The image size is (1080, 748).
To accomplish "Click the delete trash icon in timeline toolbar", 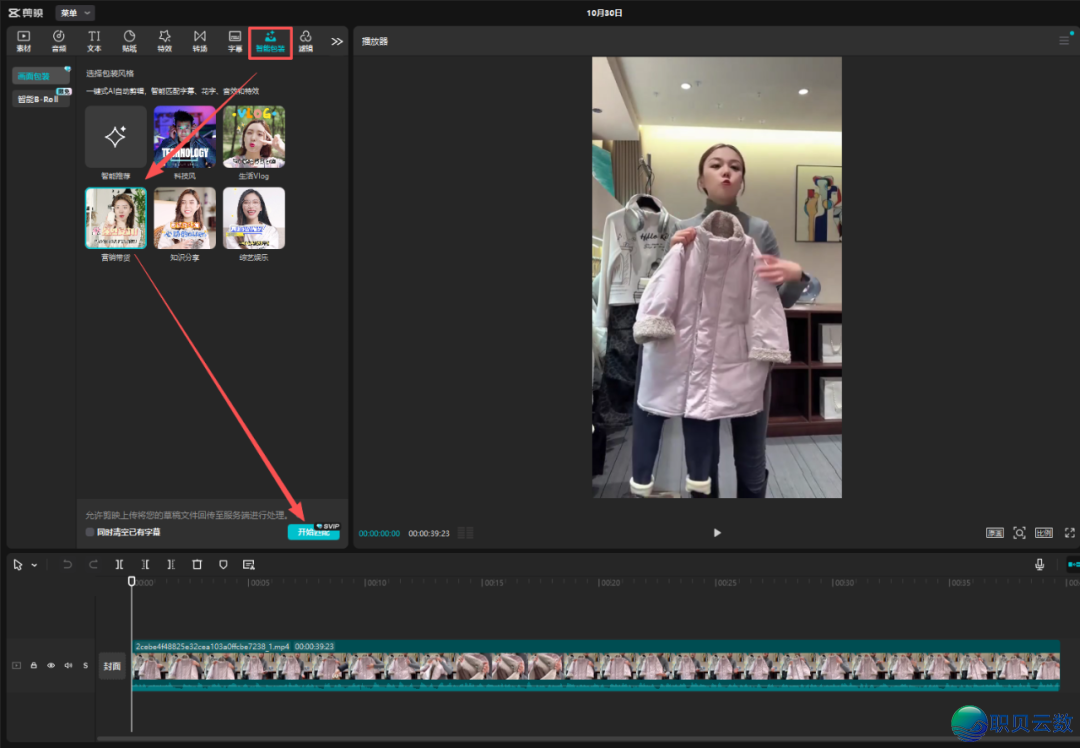I will click(x=197, y=565).
